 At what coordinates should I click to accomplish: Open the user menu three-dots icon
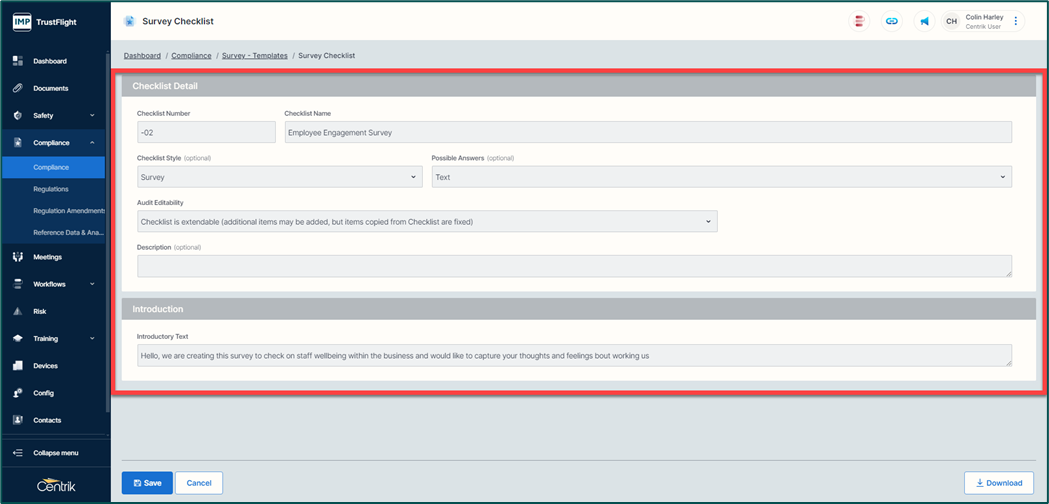point(1016,21)
